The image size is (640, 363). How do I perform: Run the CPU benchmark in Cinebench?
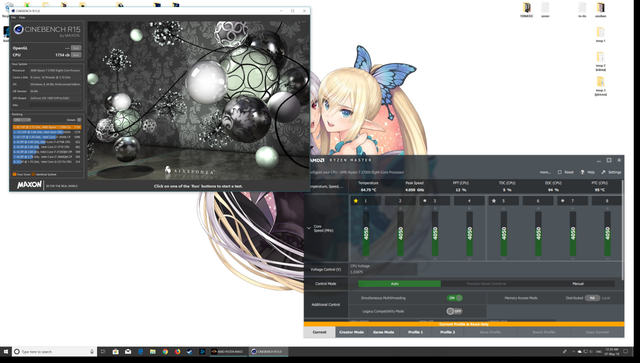[76, 55]
